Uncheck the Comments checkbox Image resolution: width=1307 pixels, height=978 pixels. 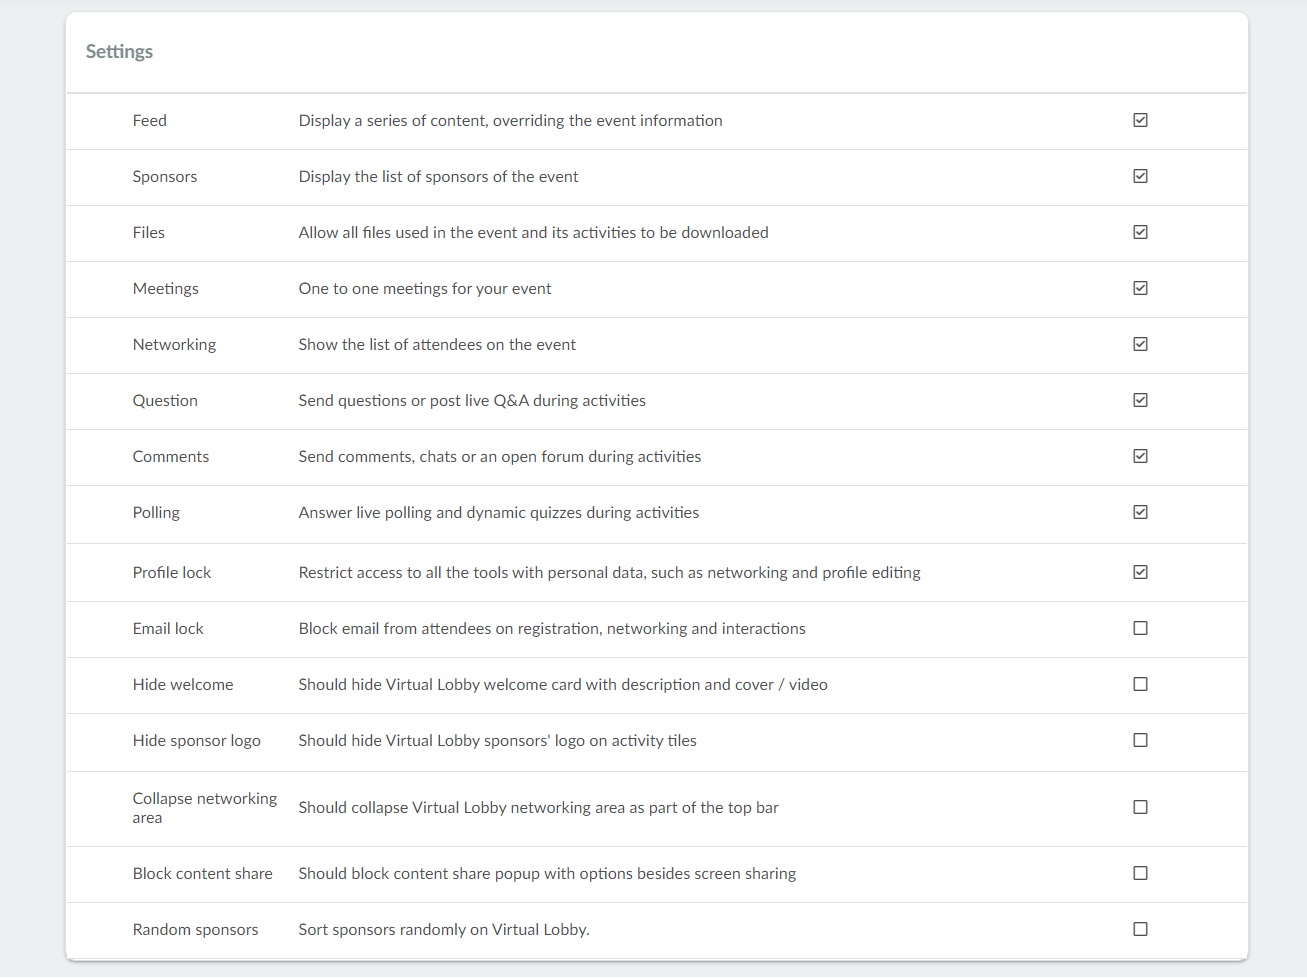(1140, 456)
